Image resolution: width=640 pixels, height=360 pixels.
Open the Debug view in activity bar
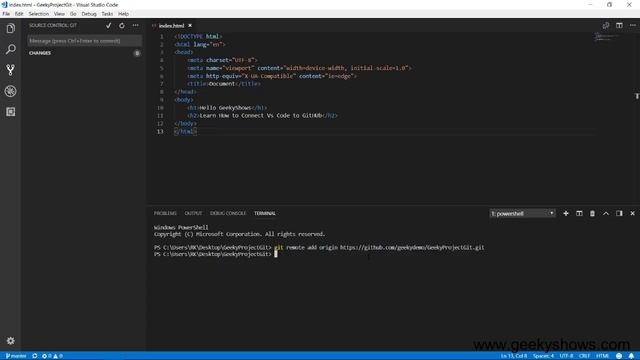click(11, 91)
